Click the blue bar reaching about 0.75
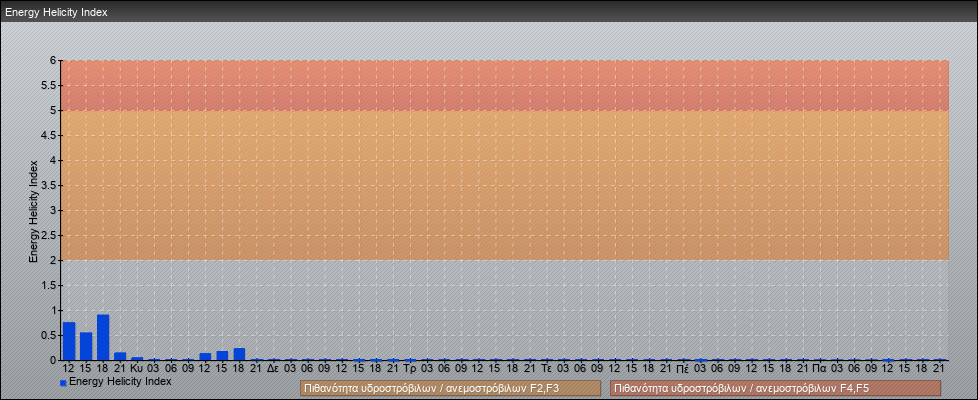This screenshot has width=978, height=400. tap(69, 341)
